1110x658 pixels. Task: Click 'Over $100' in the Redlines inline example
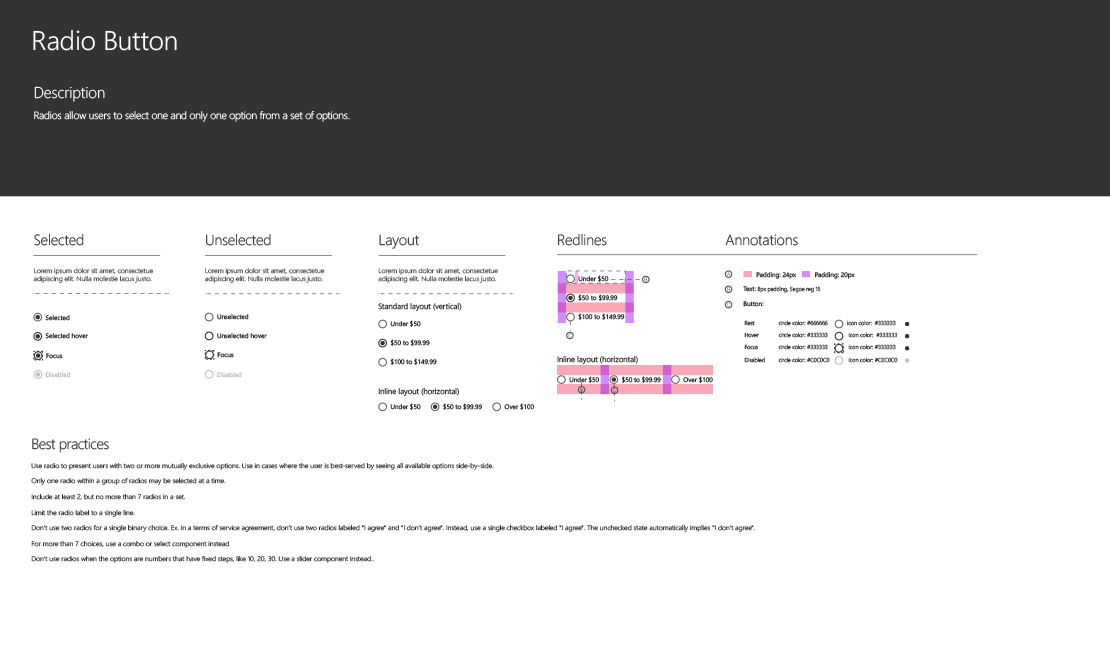point(675,380)
